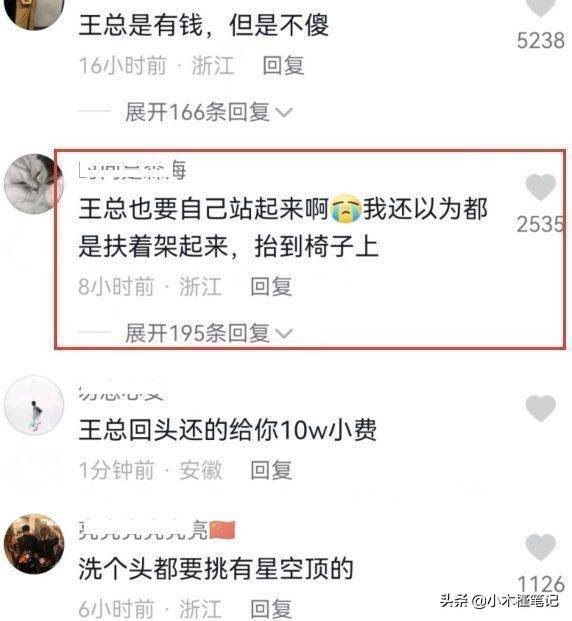Viewport: 572px width, 621px height.
Task: Like the top comment with 5238 likes
Action: click(x=540, y=7)
